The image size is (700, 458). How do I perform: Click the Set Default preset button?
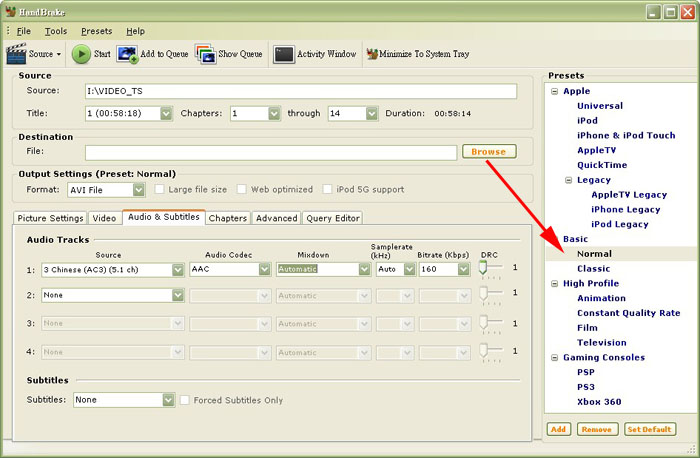point(650,429)
